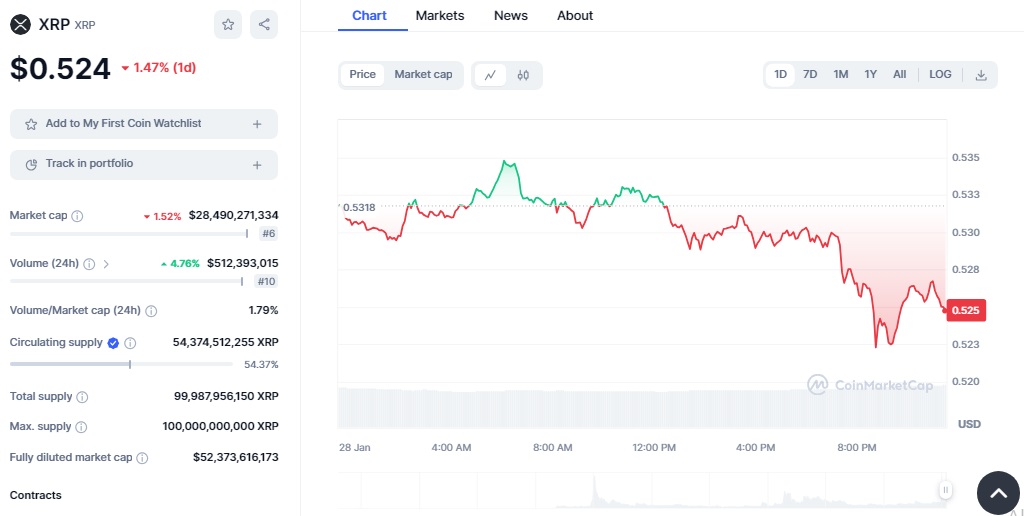
Task: Click the $0.524 price heading
Action: (x=60, y=69)
